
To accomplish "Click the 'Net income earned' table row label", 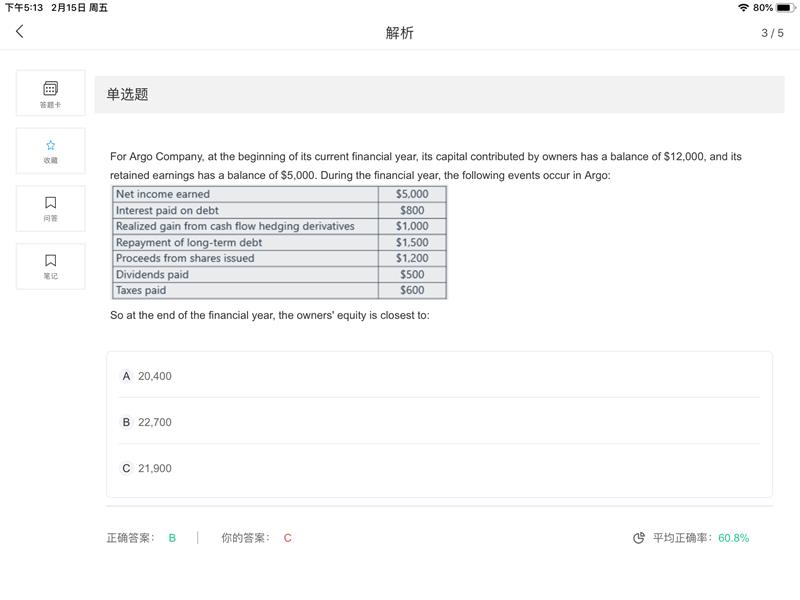I will (163, 194).
